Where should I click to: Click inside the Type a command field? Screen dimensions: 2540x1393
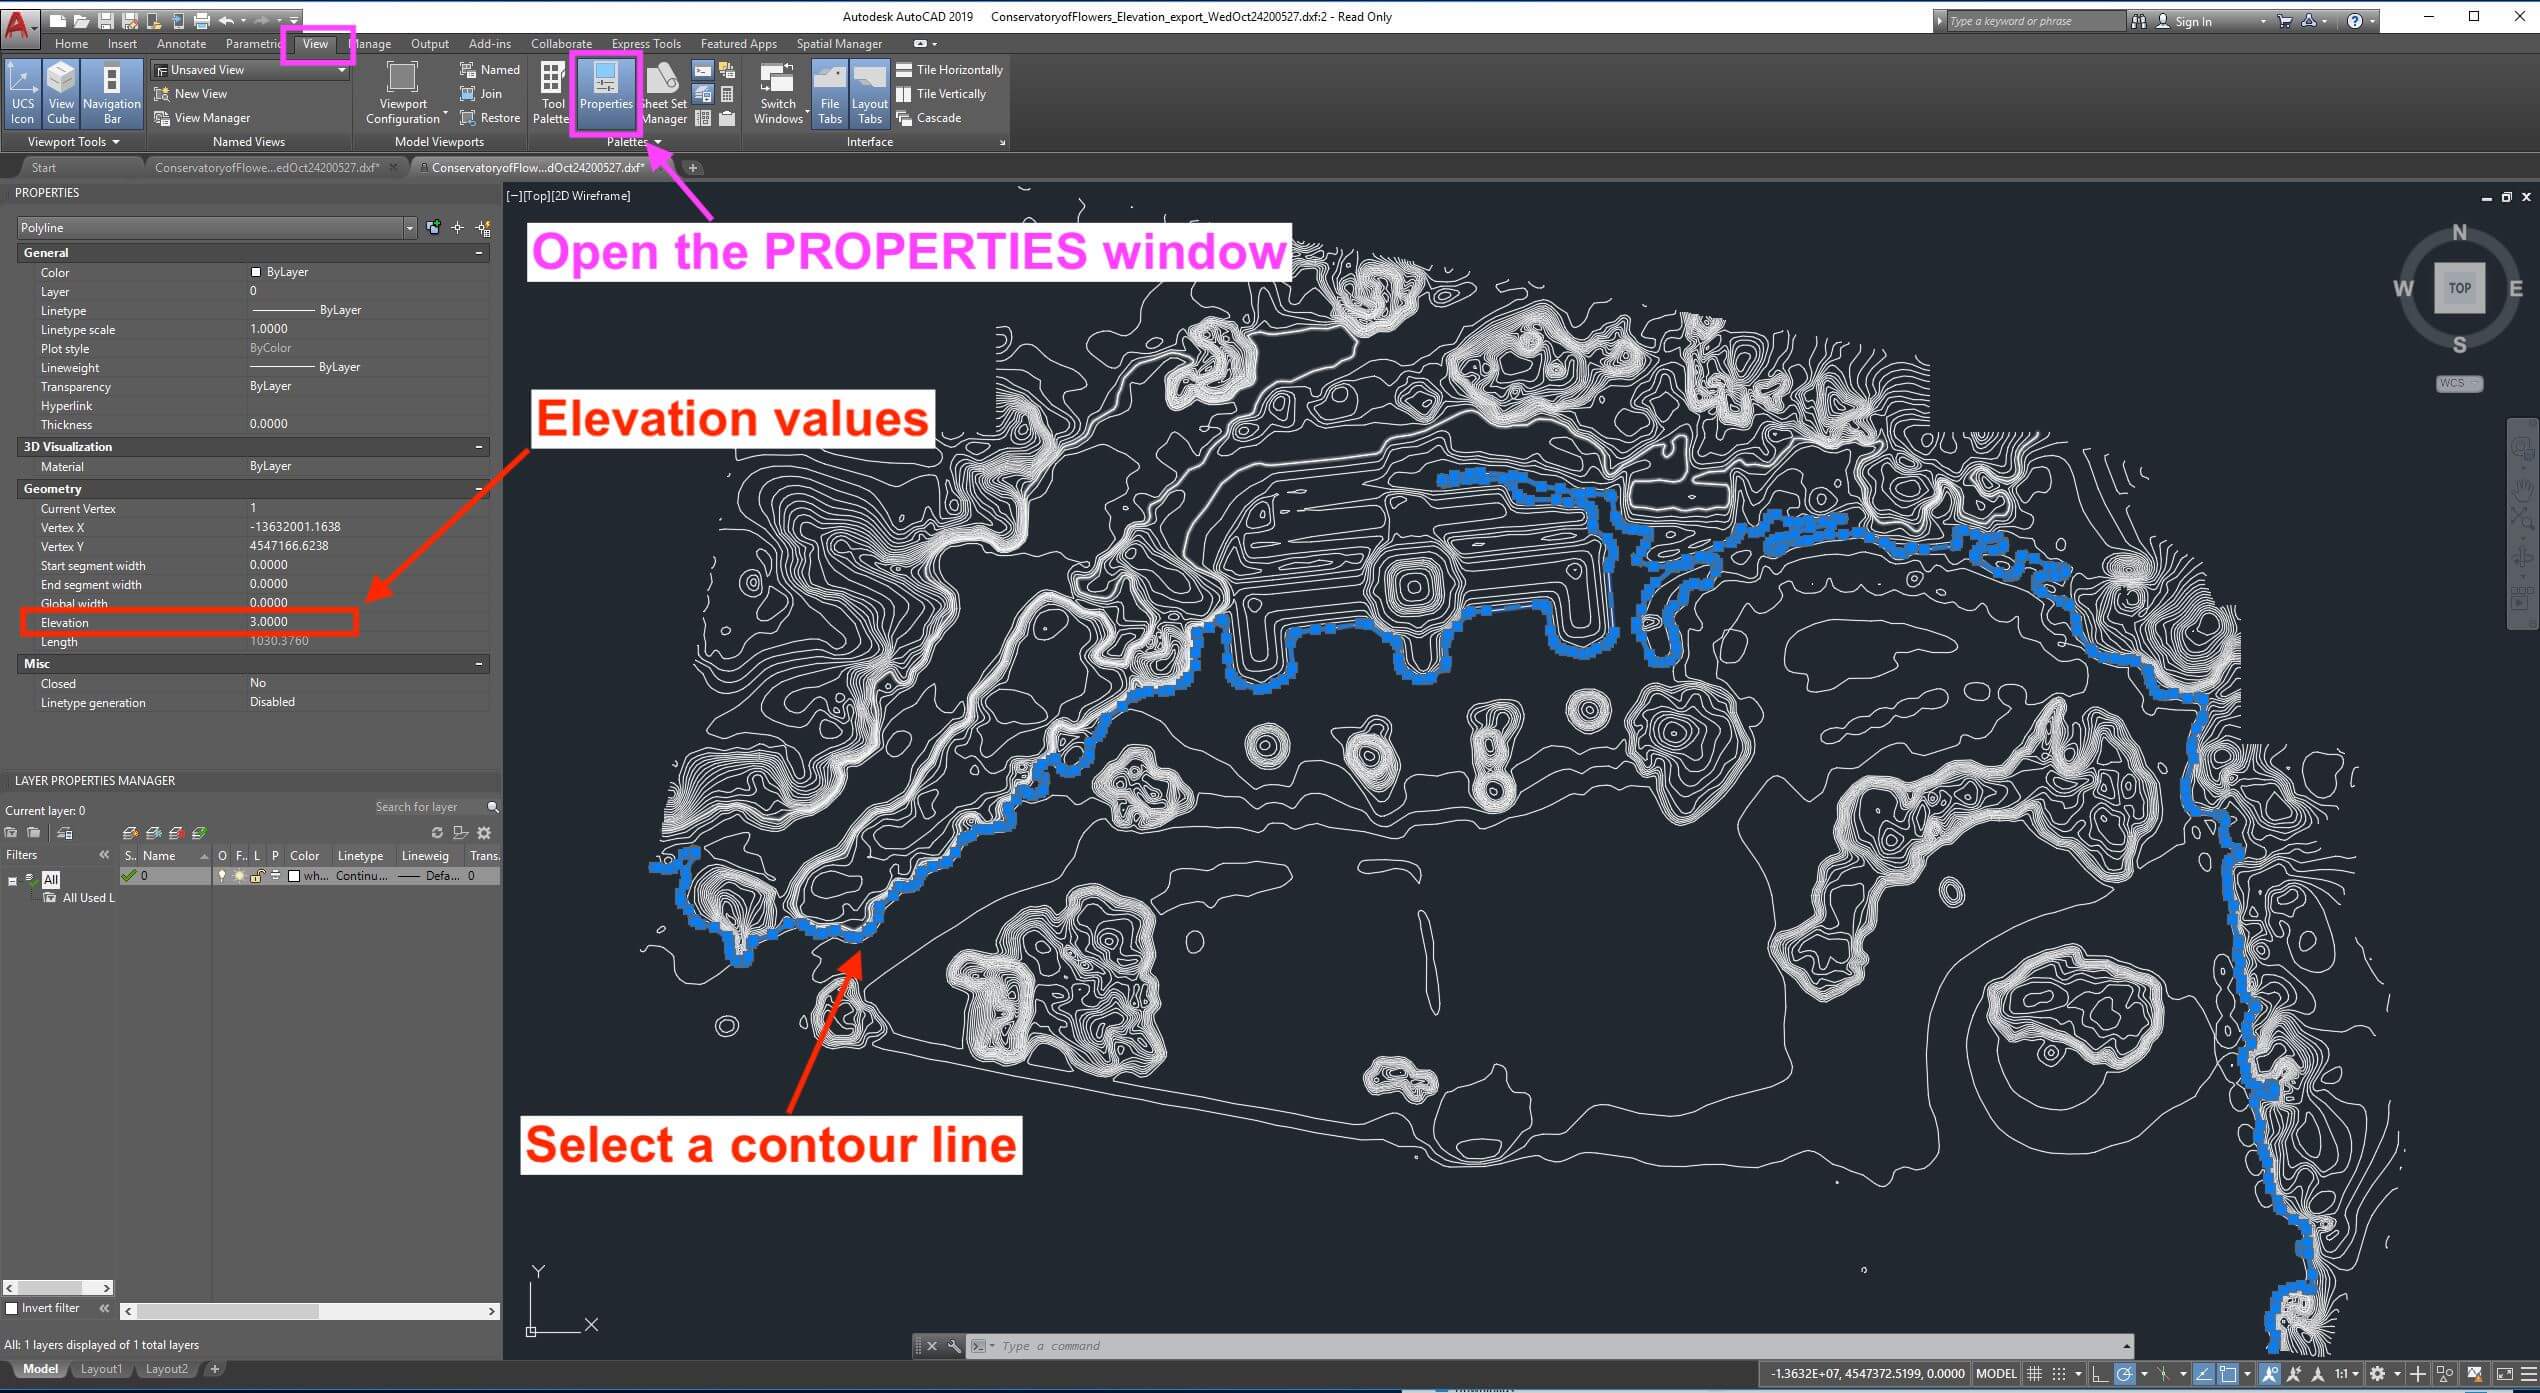pos(1100,1345)
